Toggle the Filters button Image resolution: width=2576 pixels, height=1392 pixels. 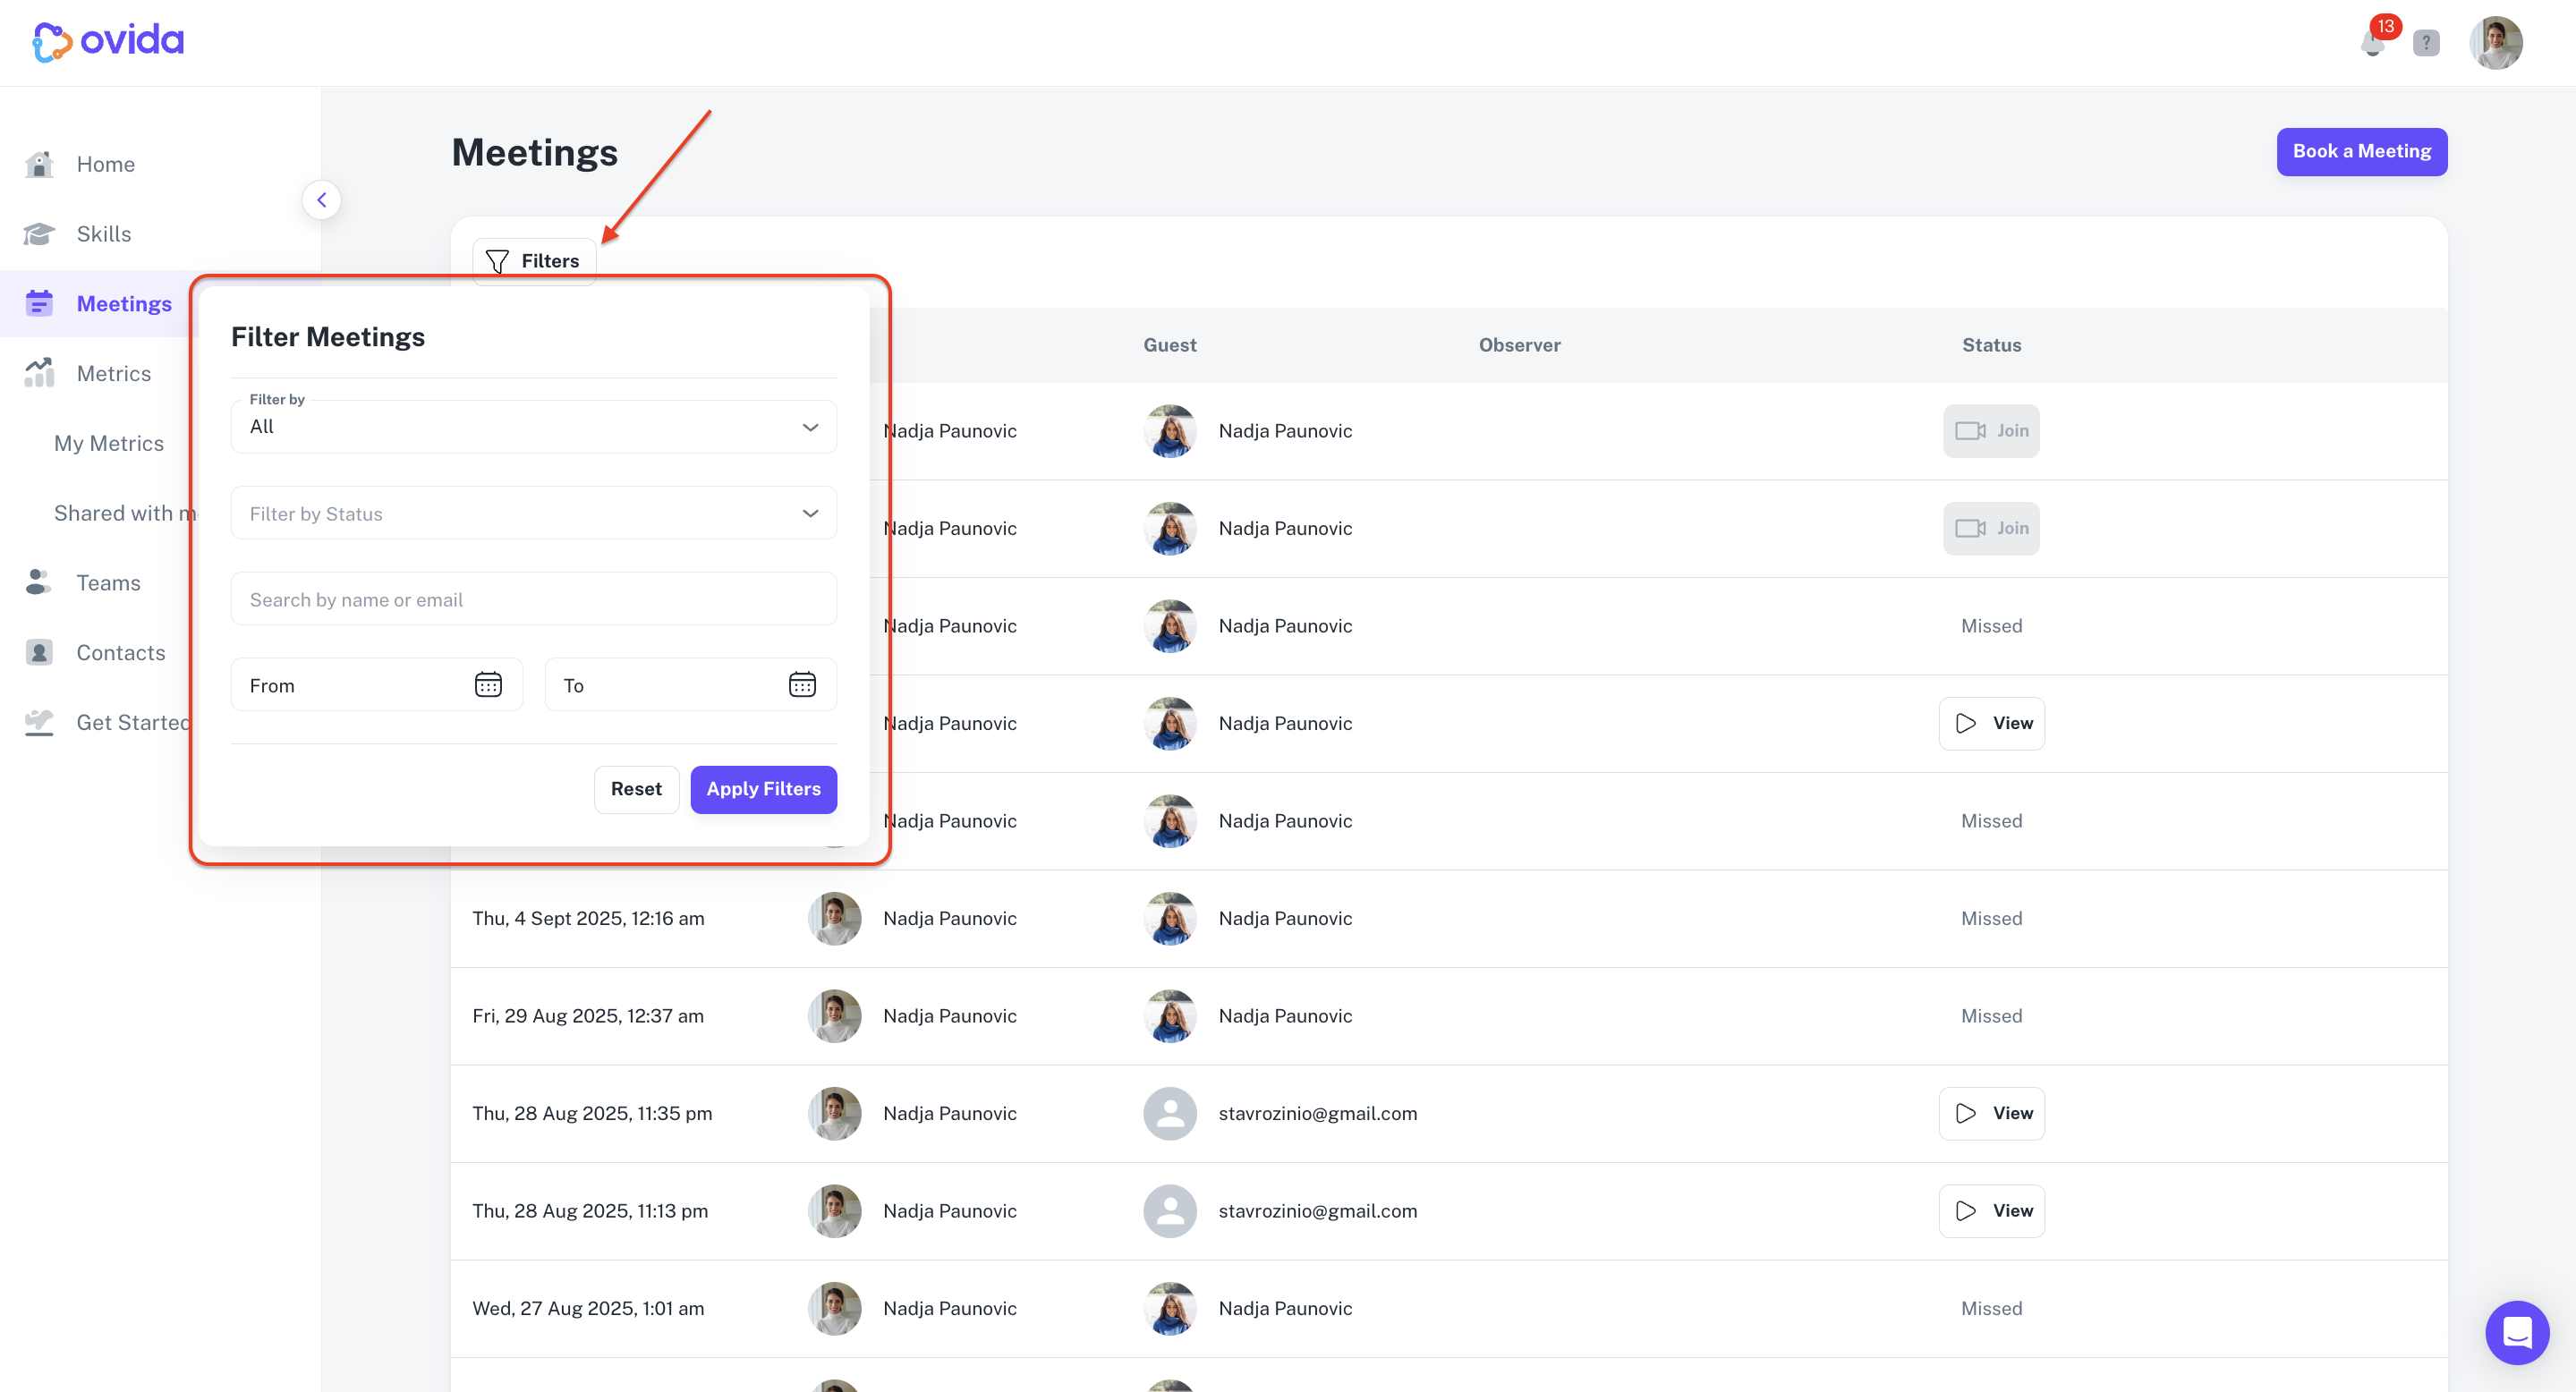[534, 261]
